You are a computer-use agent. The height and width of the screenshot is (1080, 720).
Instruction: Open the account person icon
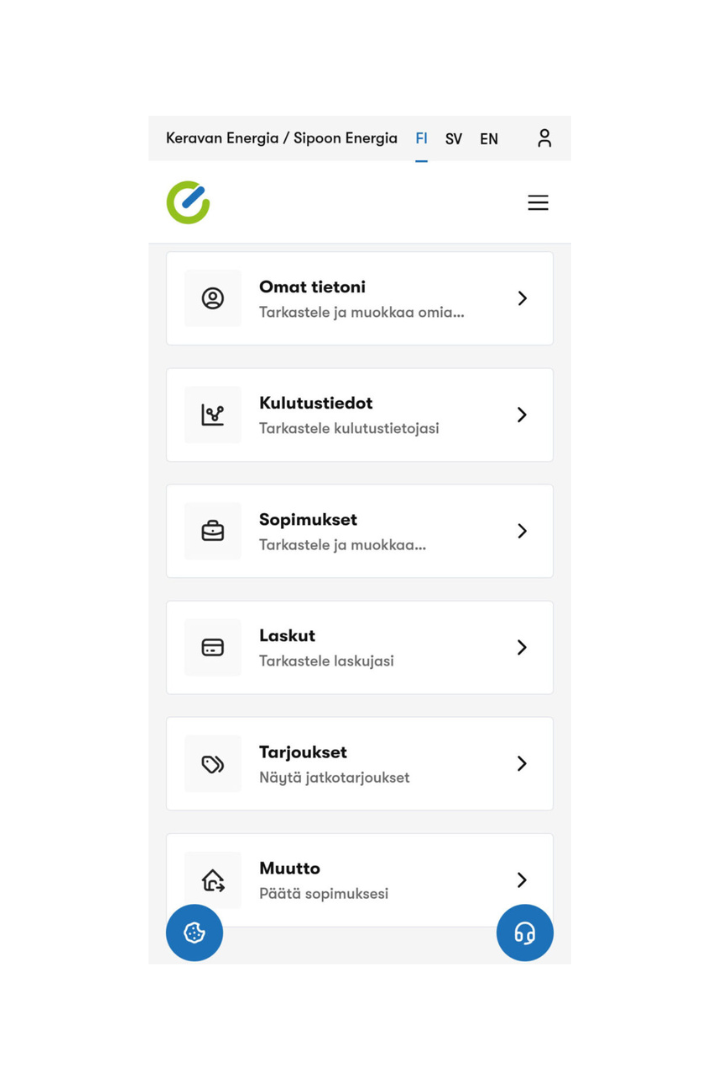(x=544, y=138)
